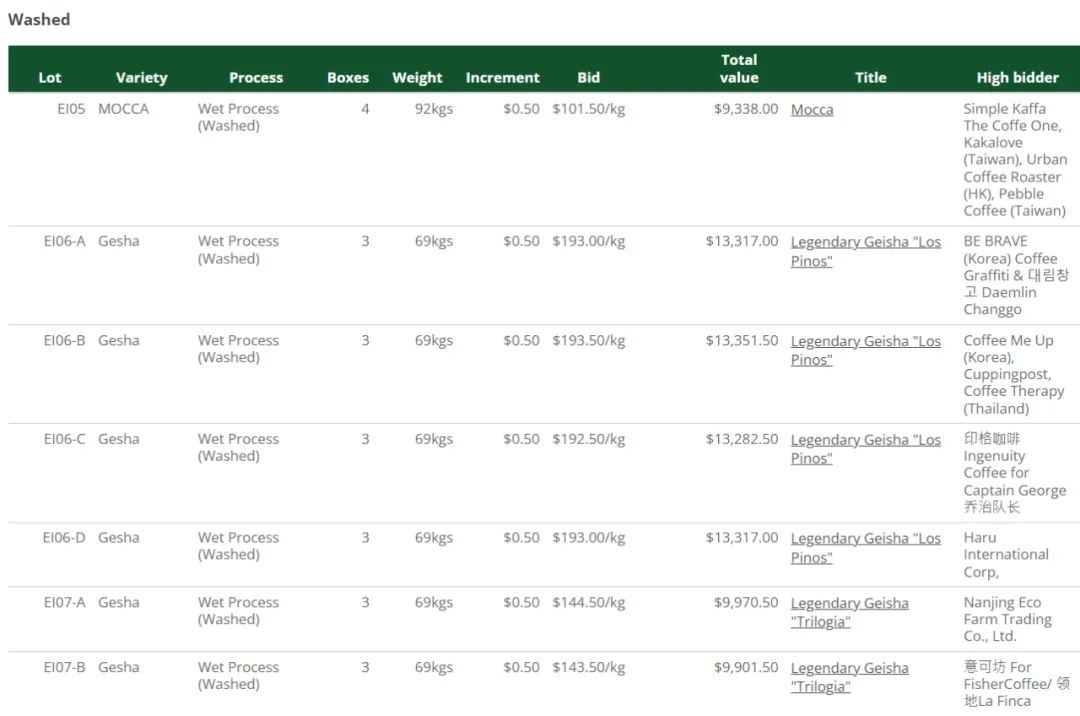This screenshot has width=1080, height=716.
Task: Click the $193.00/kg bid in EI06-D row
Action: (589, 537)
